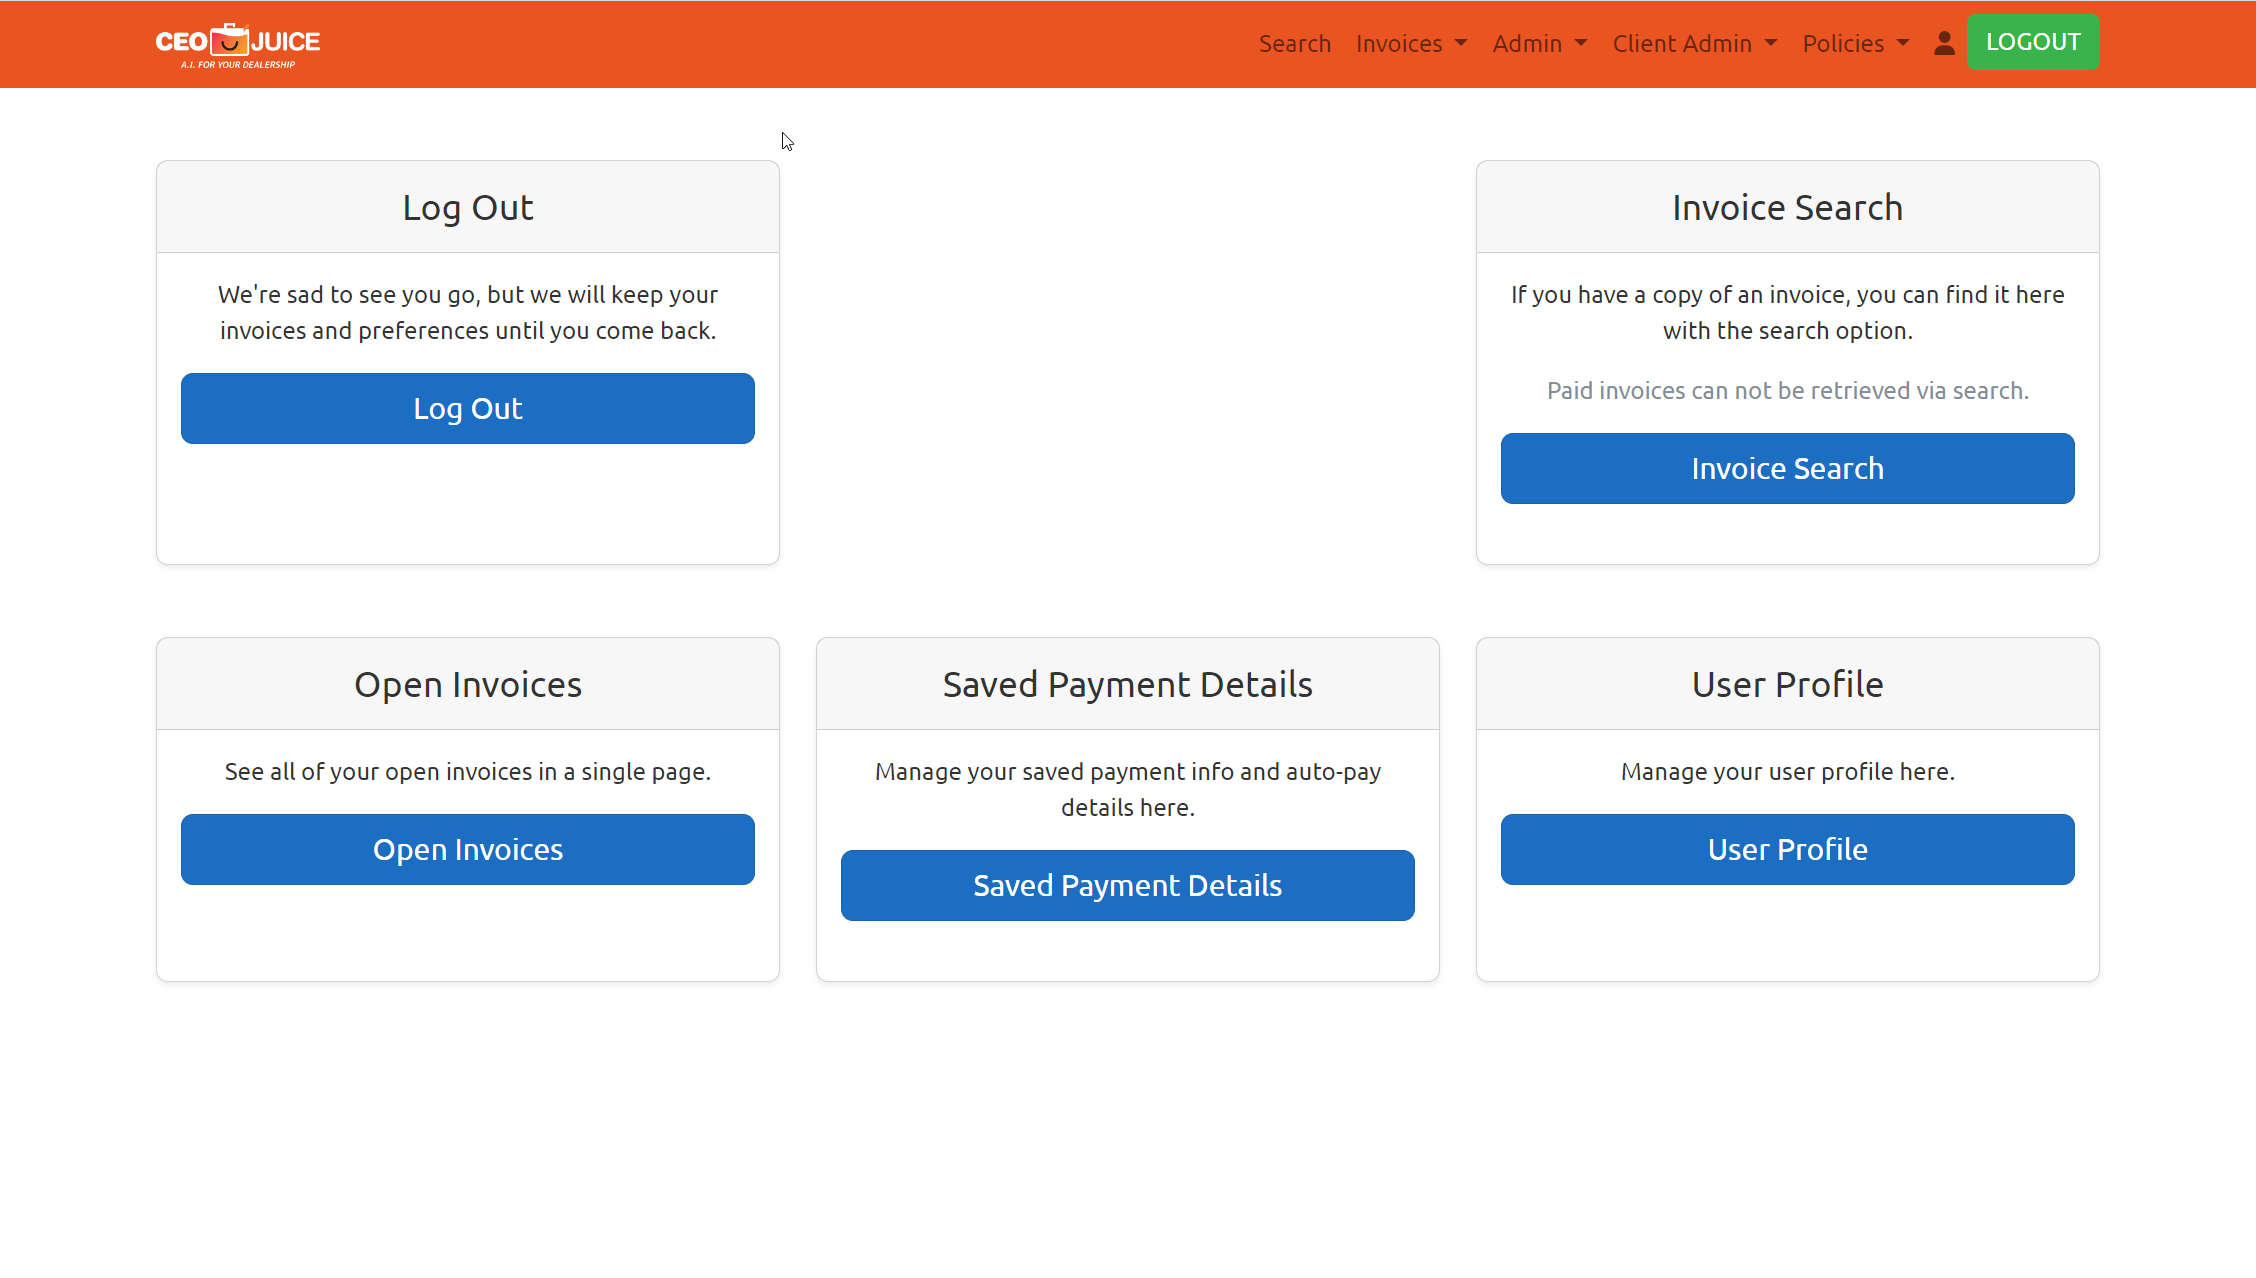The width and height of the screenshot is (2256, 1278).
Task: Open the blue User Profile button
Action: (x=1787, y=849)
